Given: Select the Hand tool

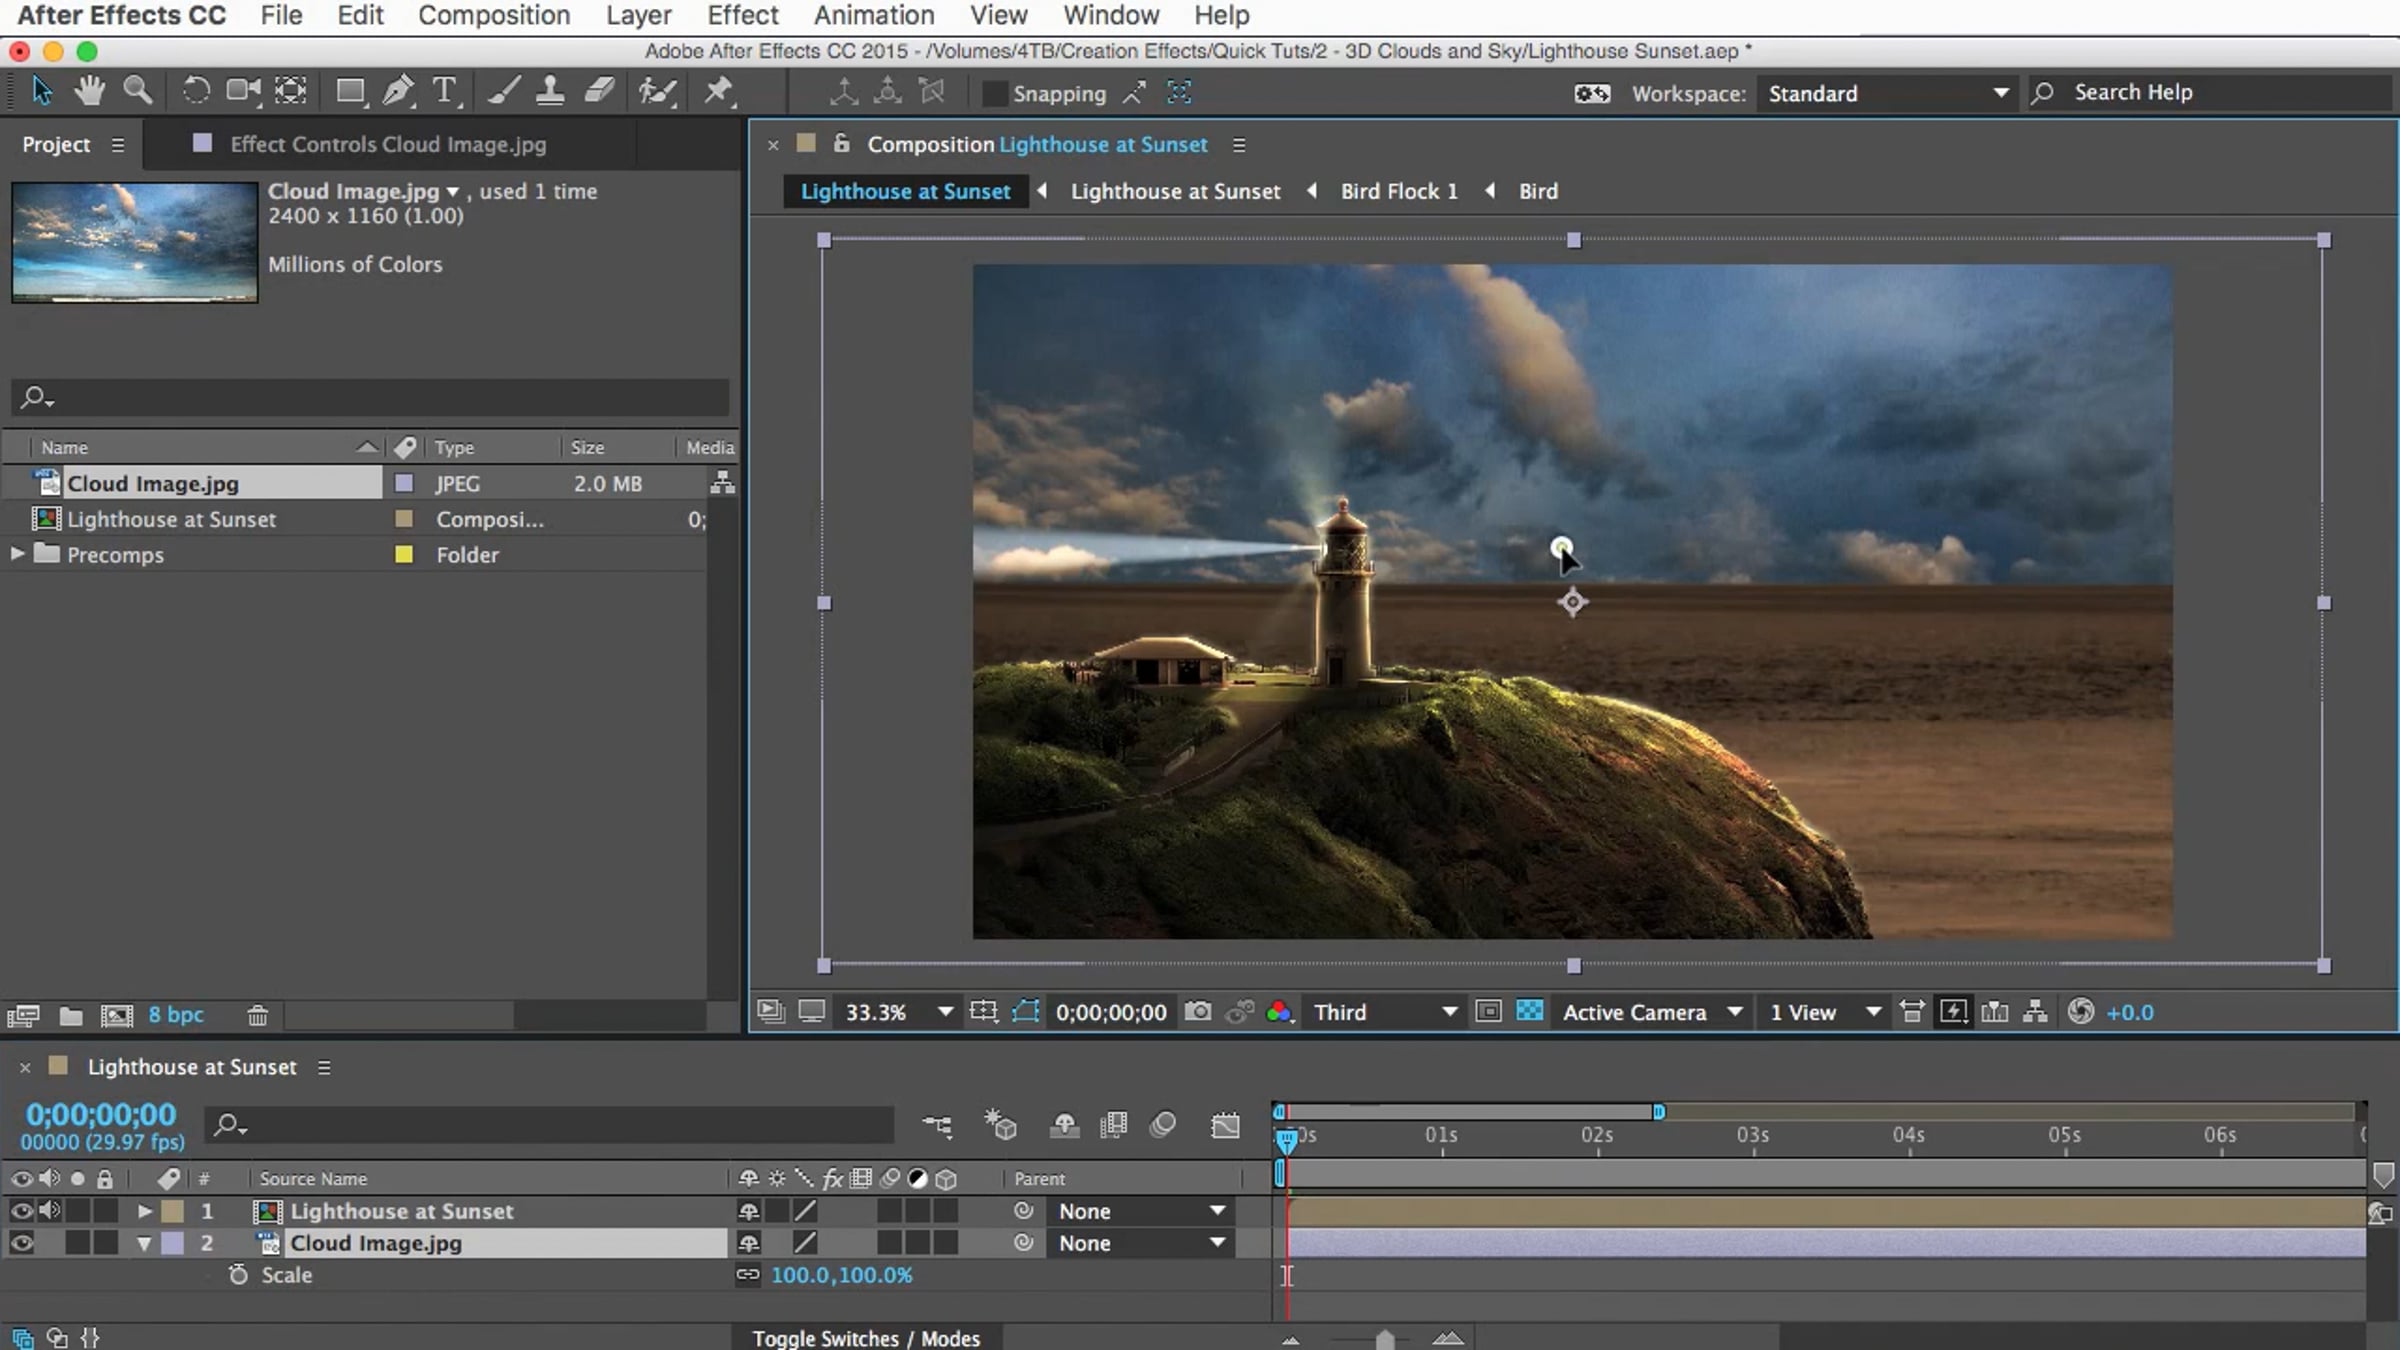Looking at the screenshot, I should click(89, 91).
